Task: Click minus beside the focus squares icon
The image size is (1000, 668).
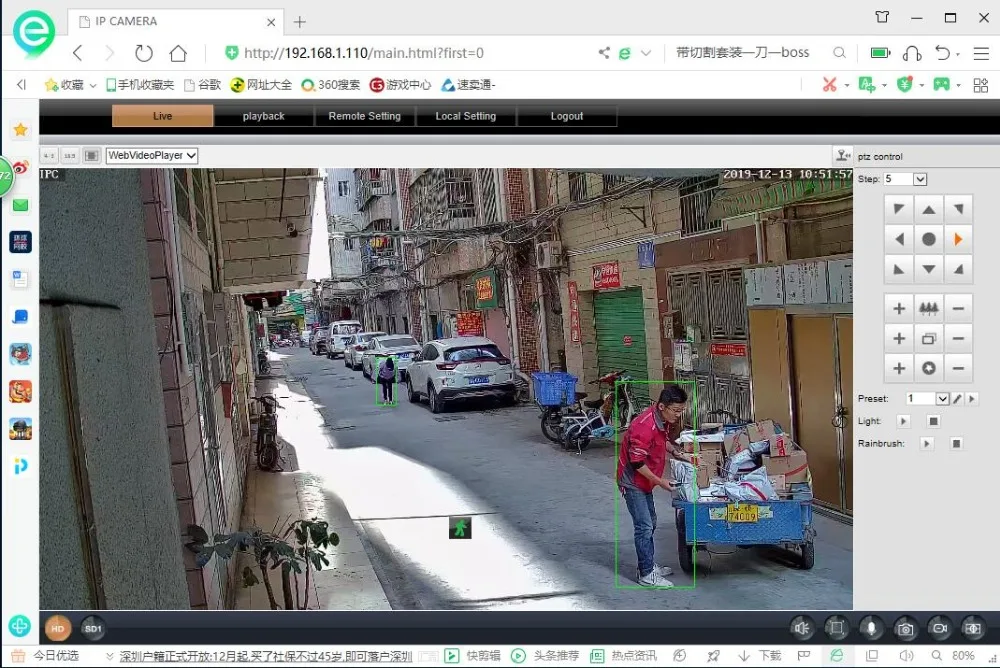Action: [x=958, y=339]
